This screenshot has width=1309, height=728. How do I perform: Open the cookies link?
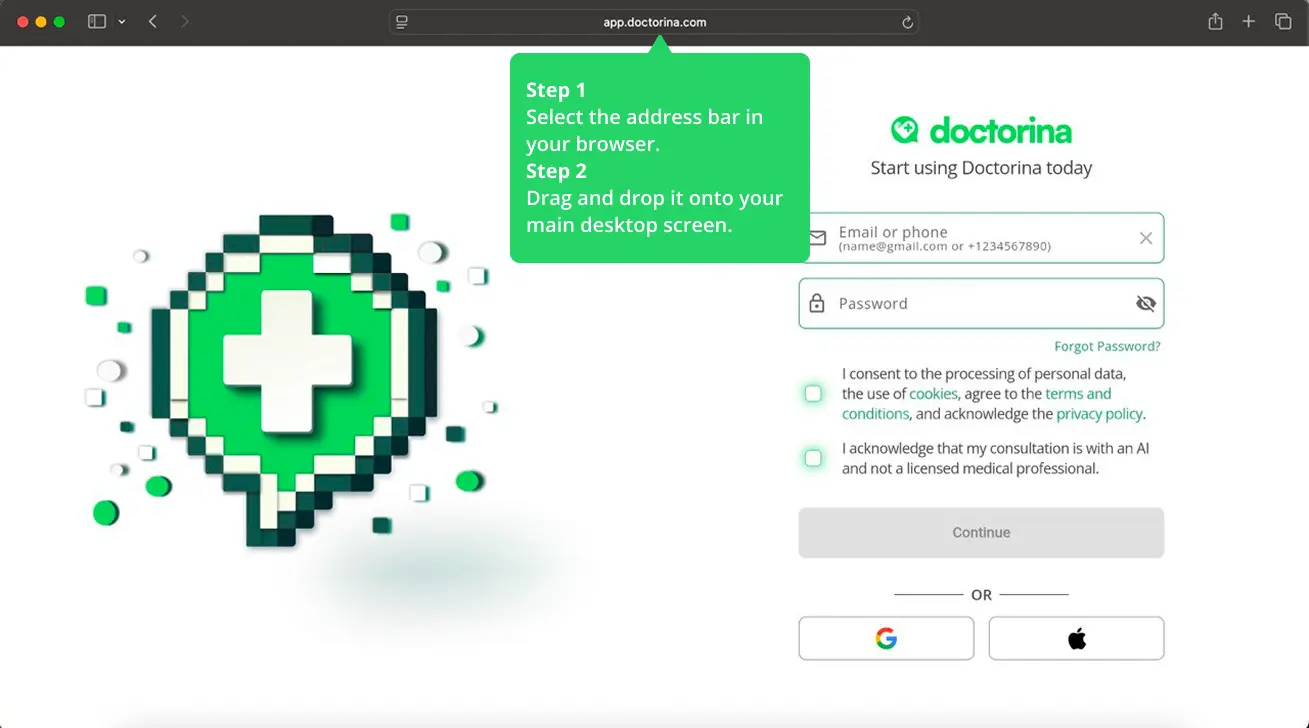pos(933,394)
